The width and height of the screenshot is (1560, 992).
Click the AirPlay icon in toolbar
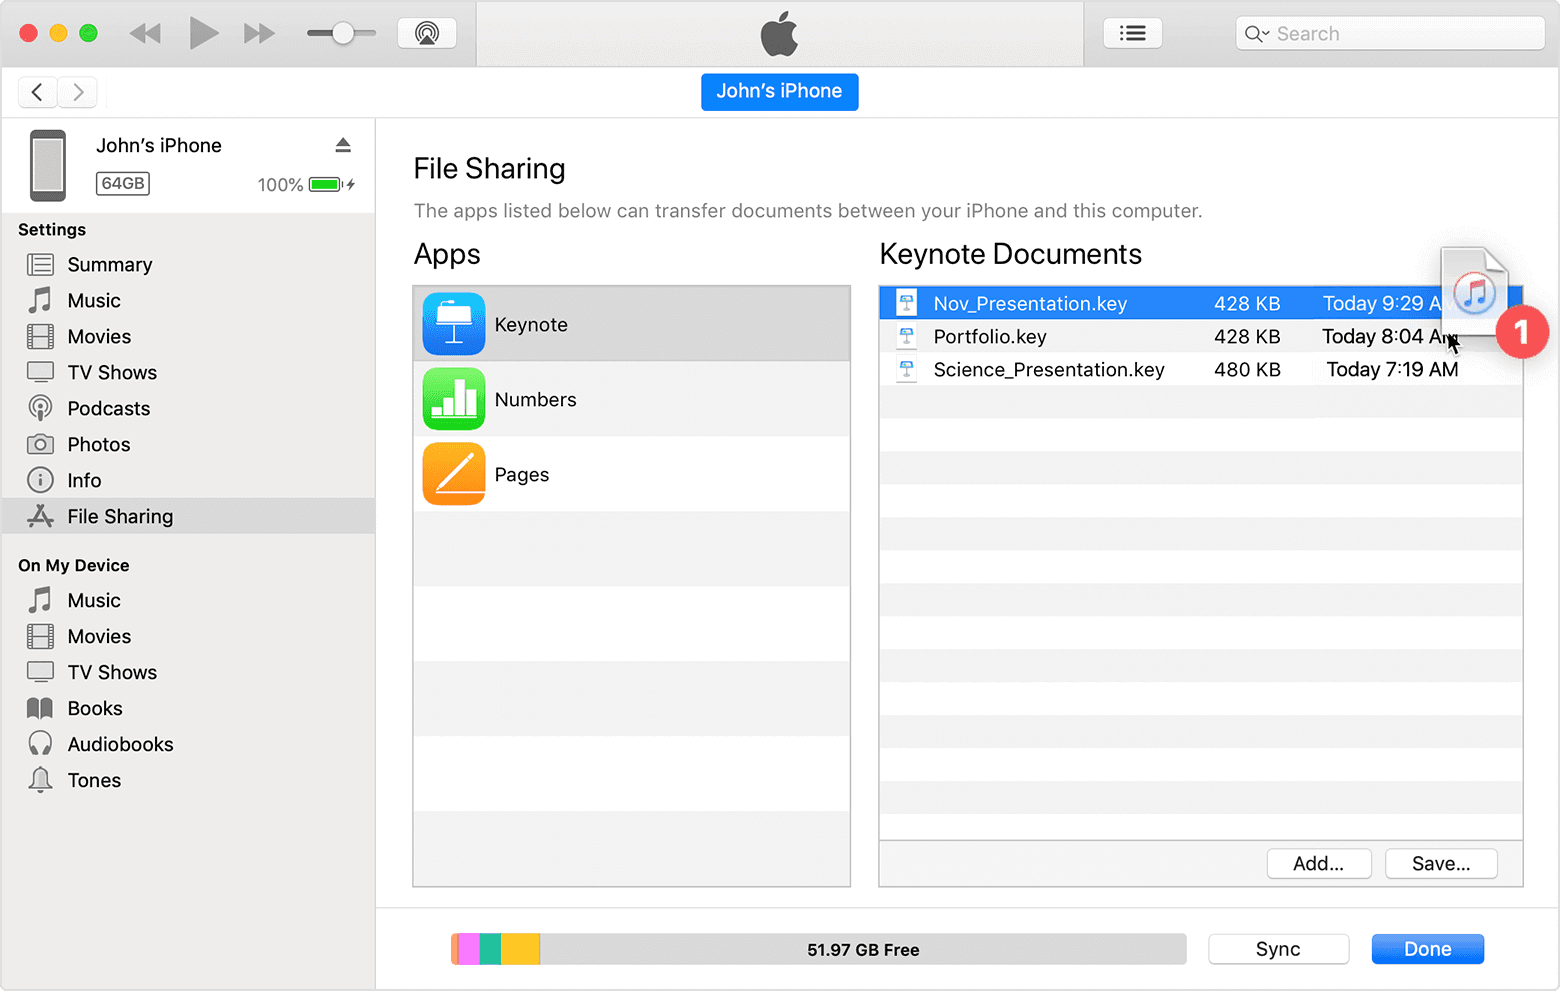427,34
